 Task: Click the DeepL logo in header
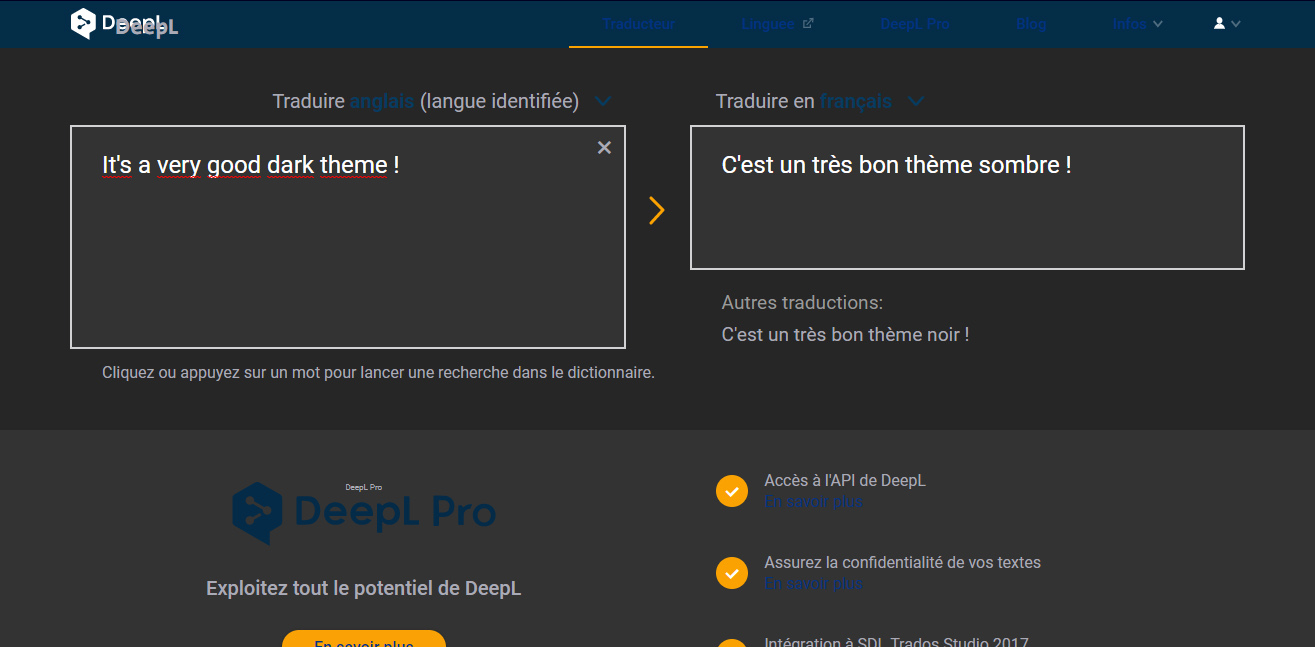(x=123, y=24)
